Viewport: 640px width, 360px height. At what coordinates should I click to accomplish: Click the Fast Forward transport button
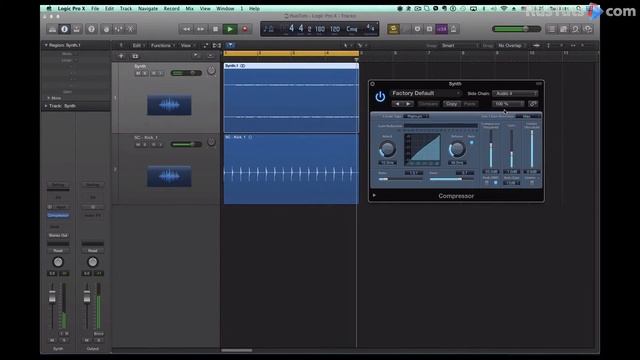click(x=200, y=29)
